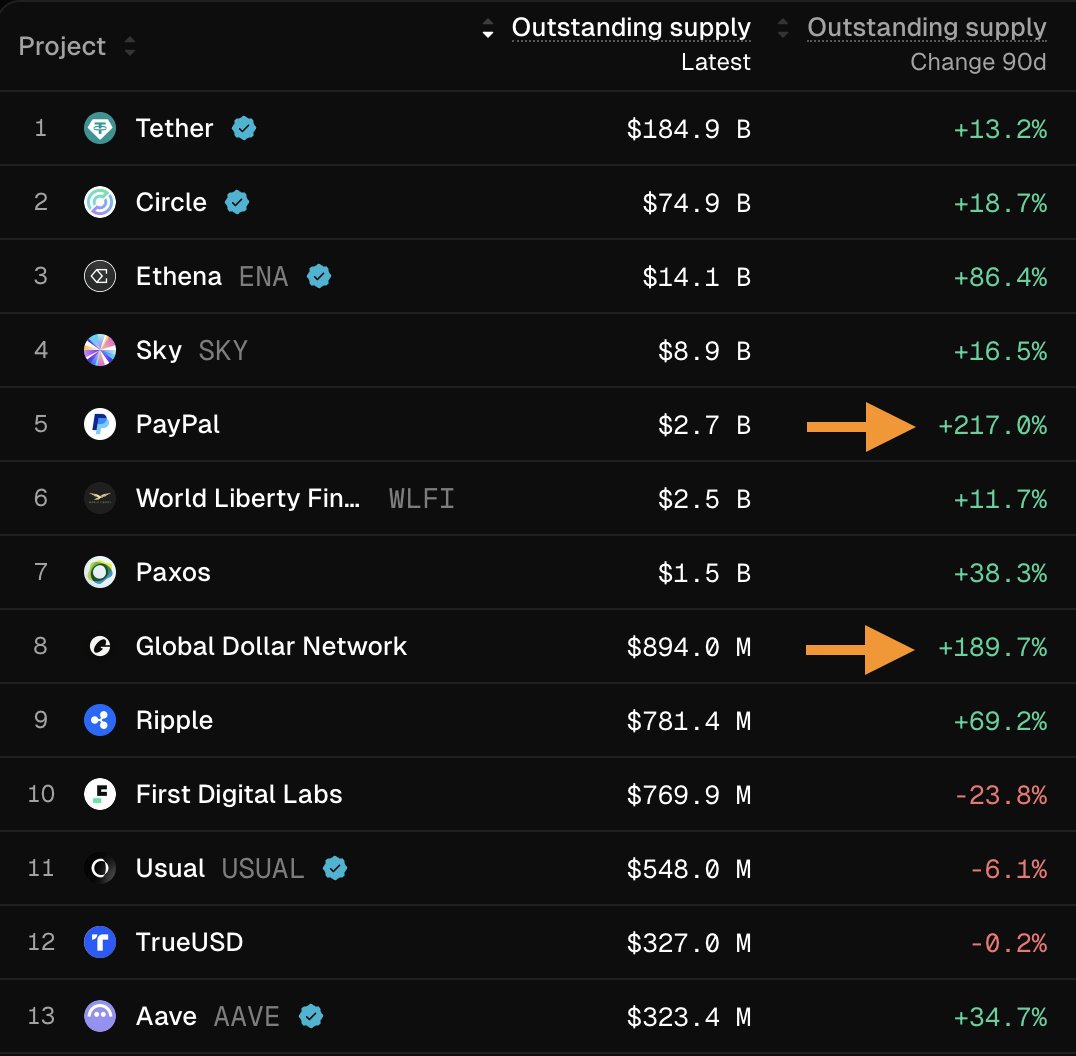Click the Ripple logo icon
Viewport: 1076px width, 1056px height.
pos(100,721)
